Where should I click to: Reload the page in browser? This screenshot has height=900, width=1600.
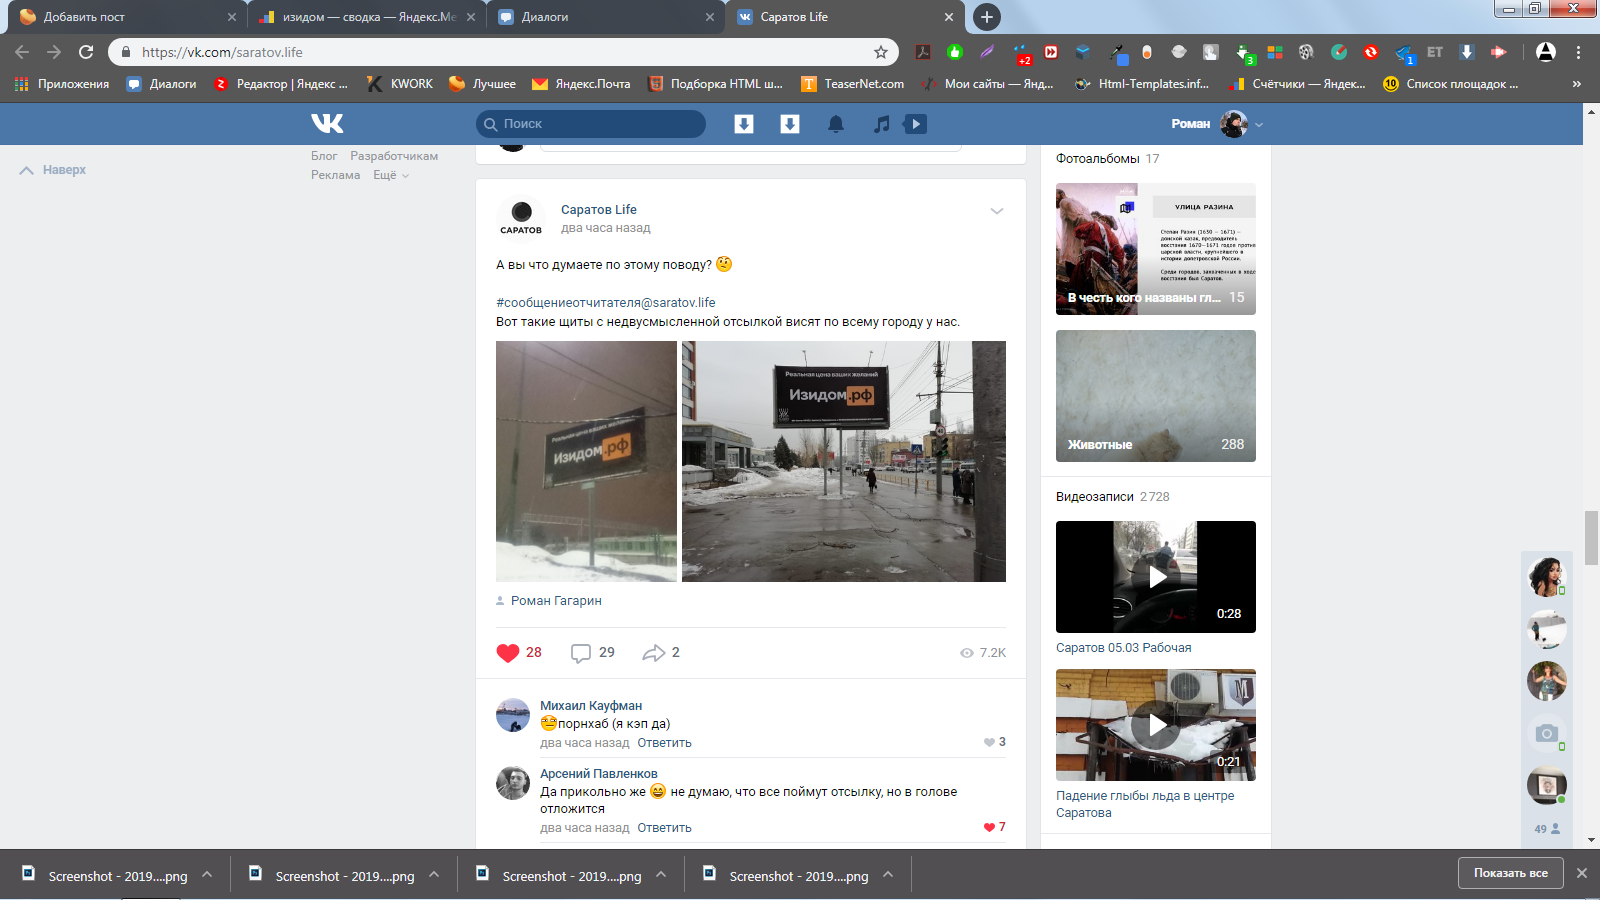pos(86,52)
